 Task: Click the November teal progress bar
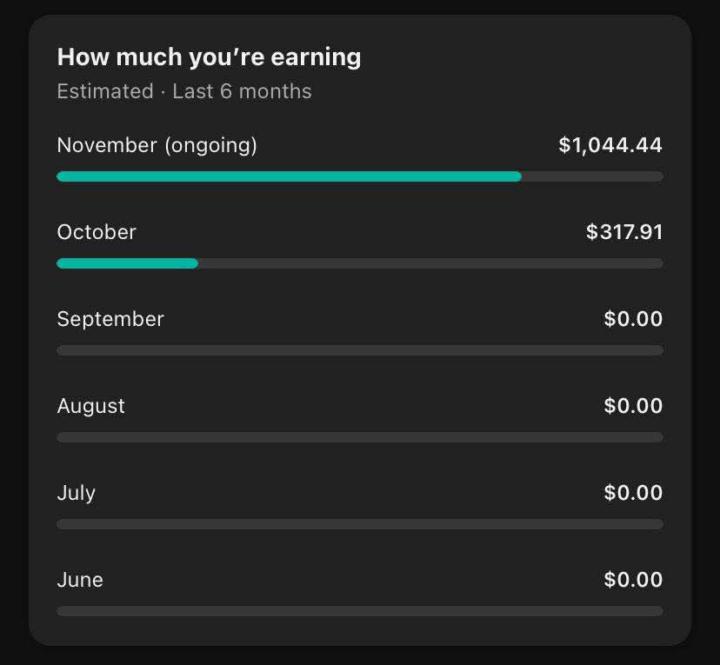[x=289, y=176]
